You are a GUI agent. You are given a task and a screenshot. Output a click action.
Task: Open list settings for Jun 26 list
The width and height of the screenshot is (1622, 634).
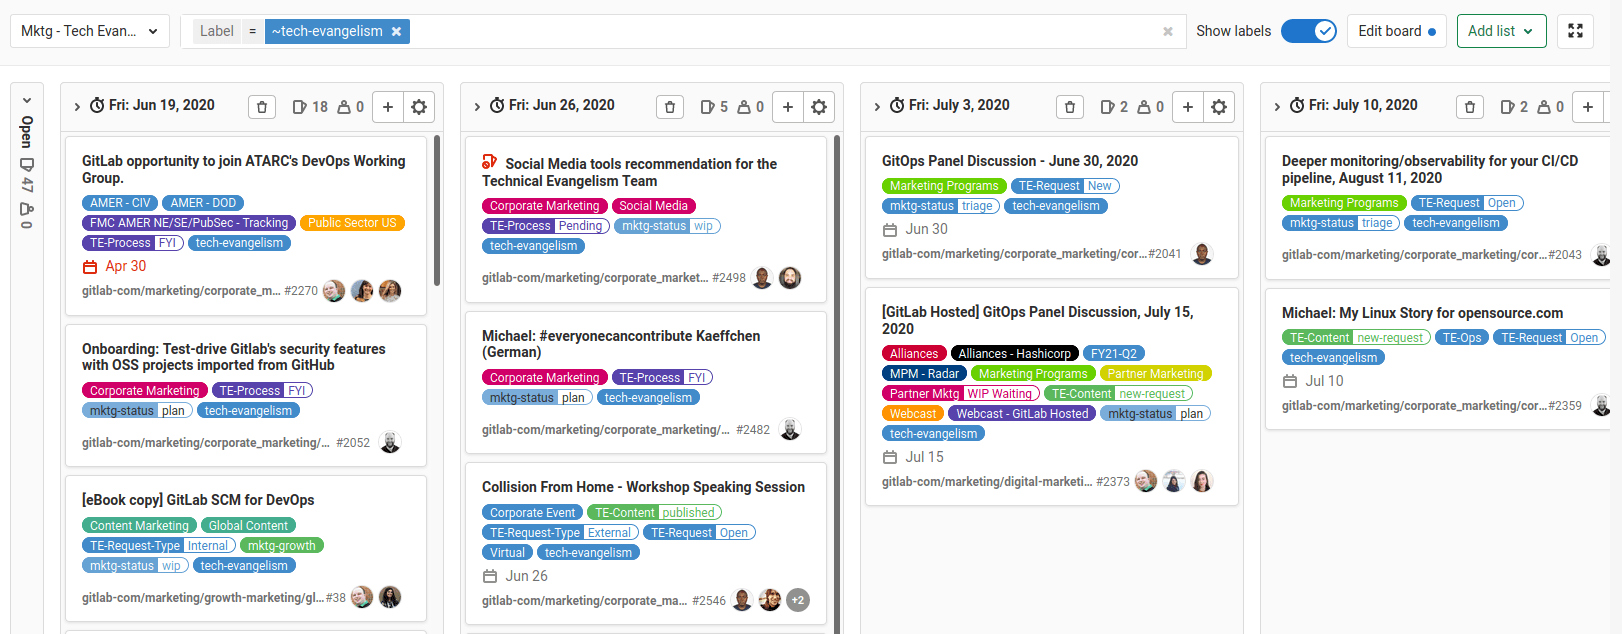click(x=819, y=107)
